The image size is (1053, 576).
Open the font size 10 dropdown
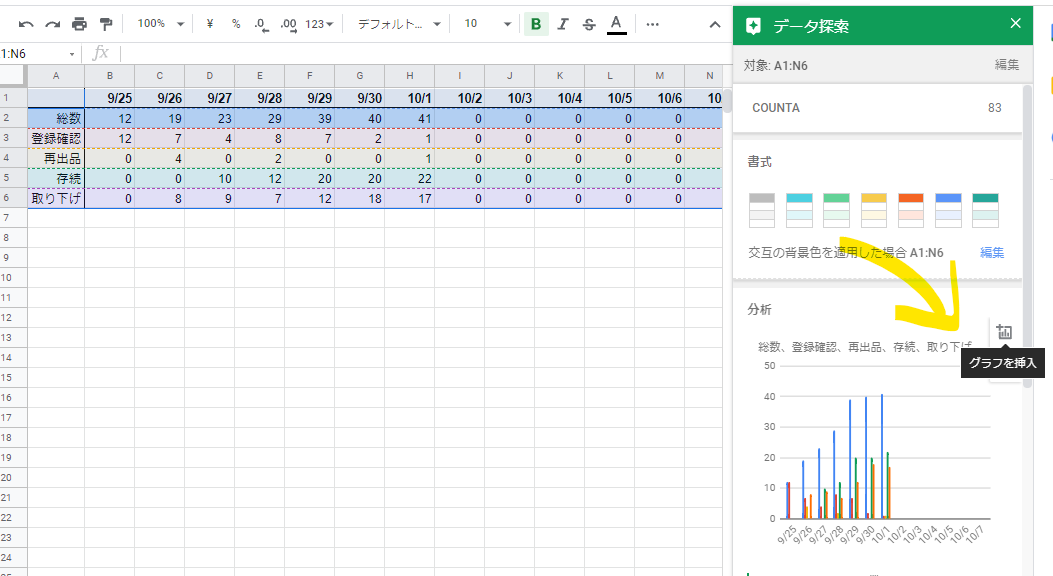[x=488, y=24]
